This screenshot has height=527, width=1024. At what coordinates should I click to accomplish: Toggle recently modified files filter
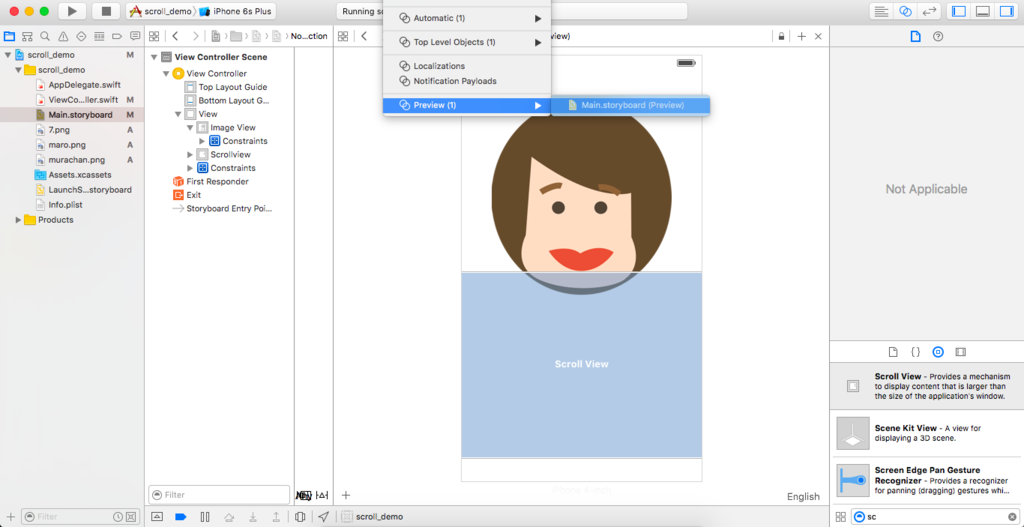point(118,517)
